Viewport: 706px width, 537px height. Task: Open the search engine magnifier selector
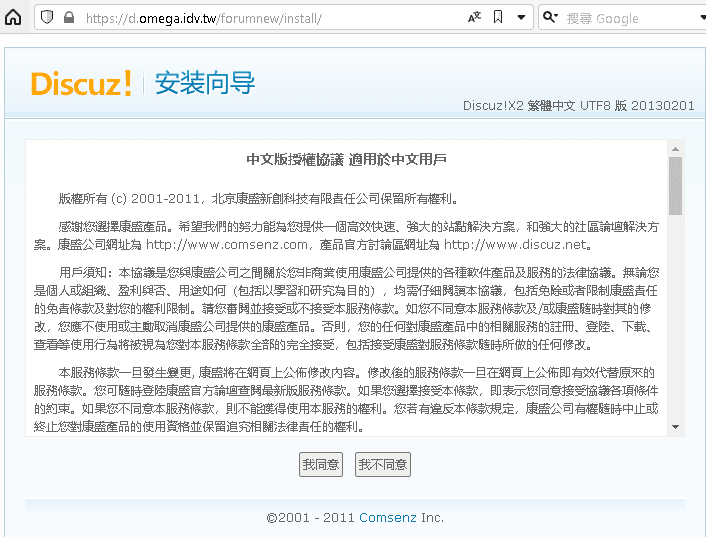(x=549, y=17)
